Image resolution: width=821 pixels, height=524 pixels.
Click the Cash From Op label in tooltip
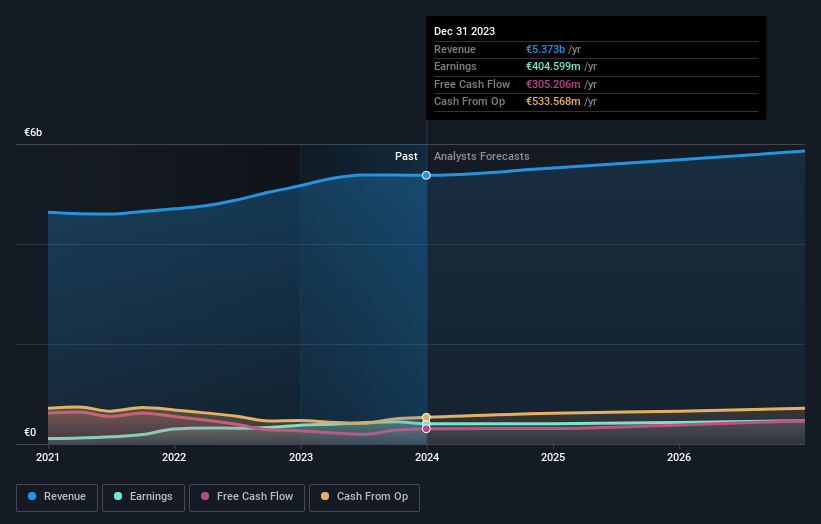point(469,102)
